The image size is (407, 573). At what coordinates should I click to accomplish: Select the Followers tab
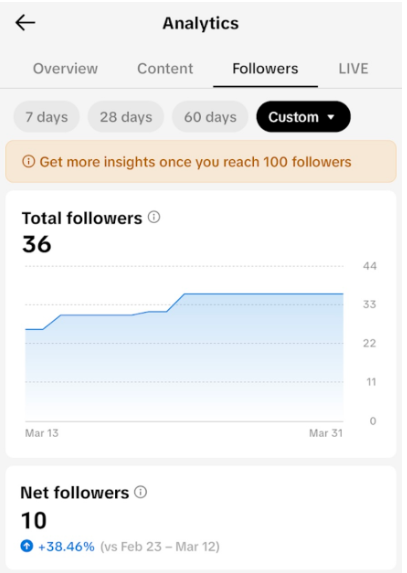tap(265, 68)
